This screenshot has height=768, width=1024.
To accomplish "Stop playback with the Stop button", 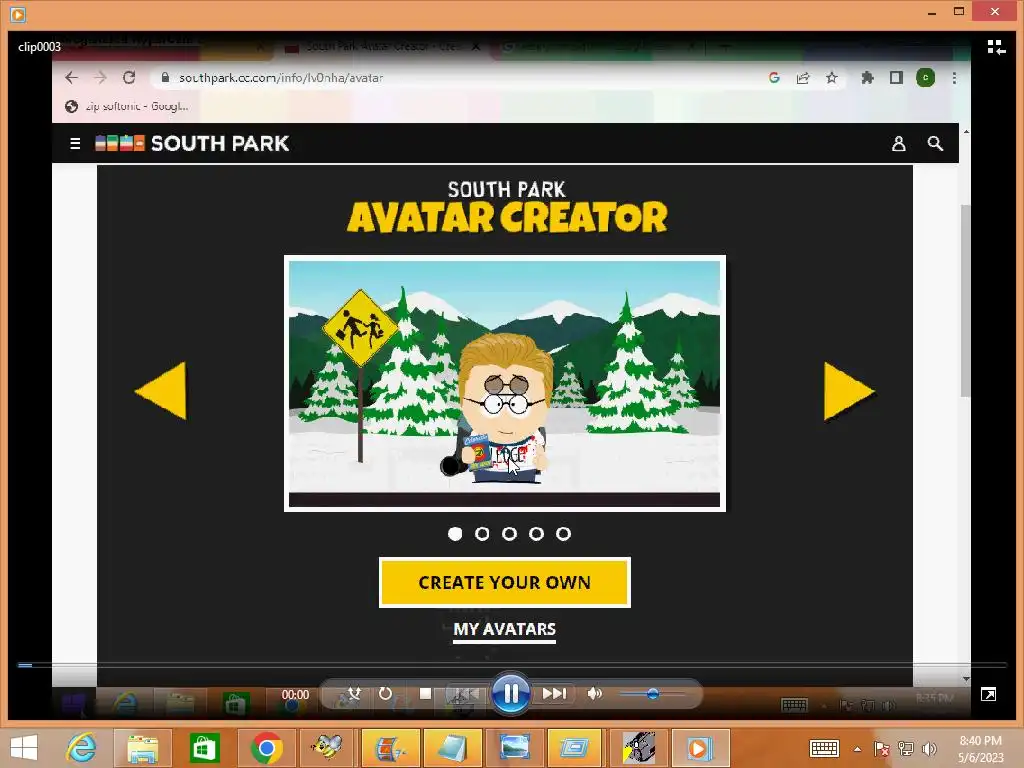I will click(x=425, y=694).
